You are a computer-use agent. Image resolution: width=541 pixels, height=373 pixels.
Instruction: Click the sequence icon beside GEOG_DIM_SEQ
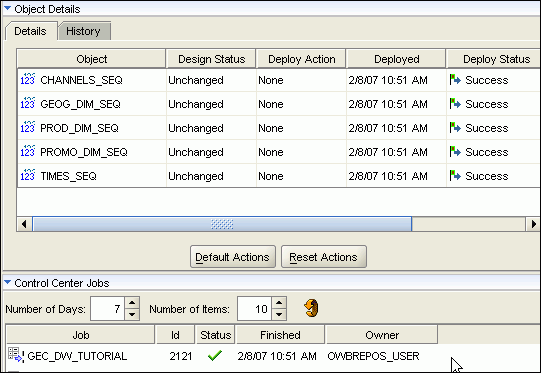tap(28, 104)
